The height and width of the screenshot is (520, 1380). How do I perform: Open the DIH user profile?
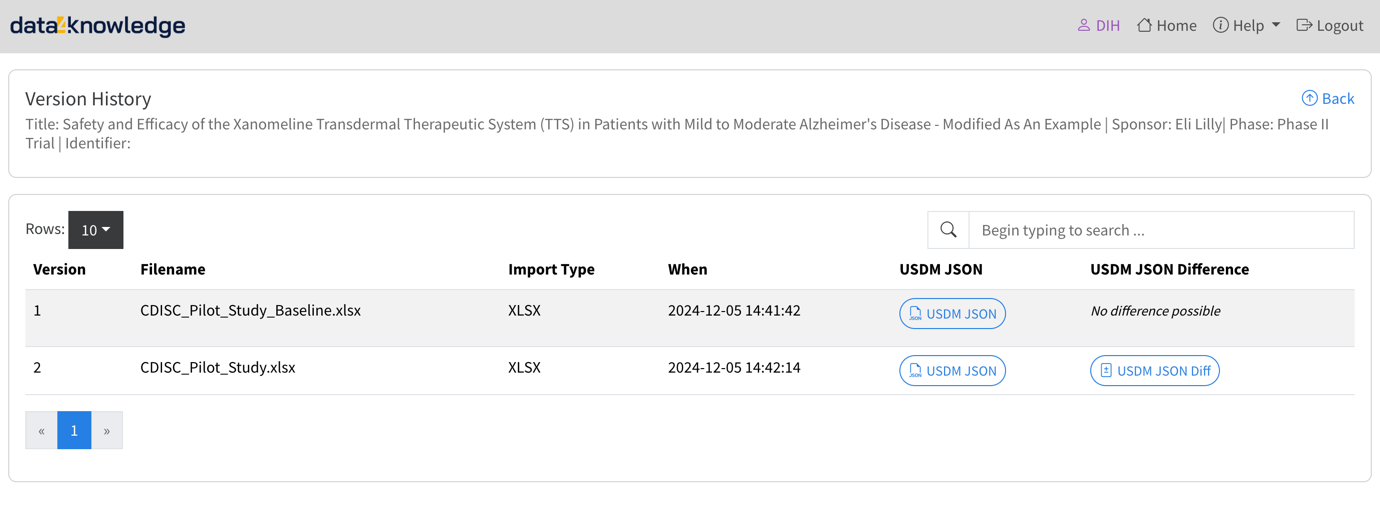click(1098, 26)
